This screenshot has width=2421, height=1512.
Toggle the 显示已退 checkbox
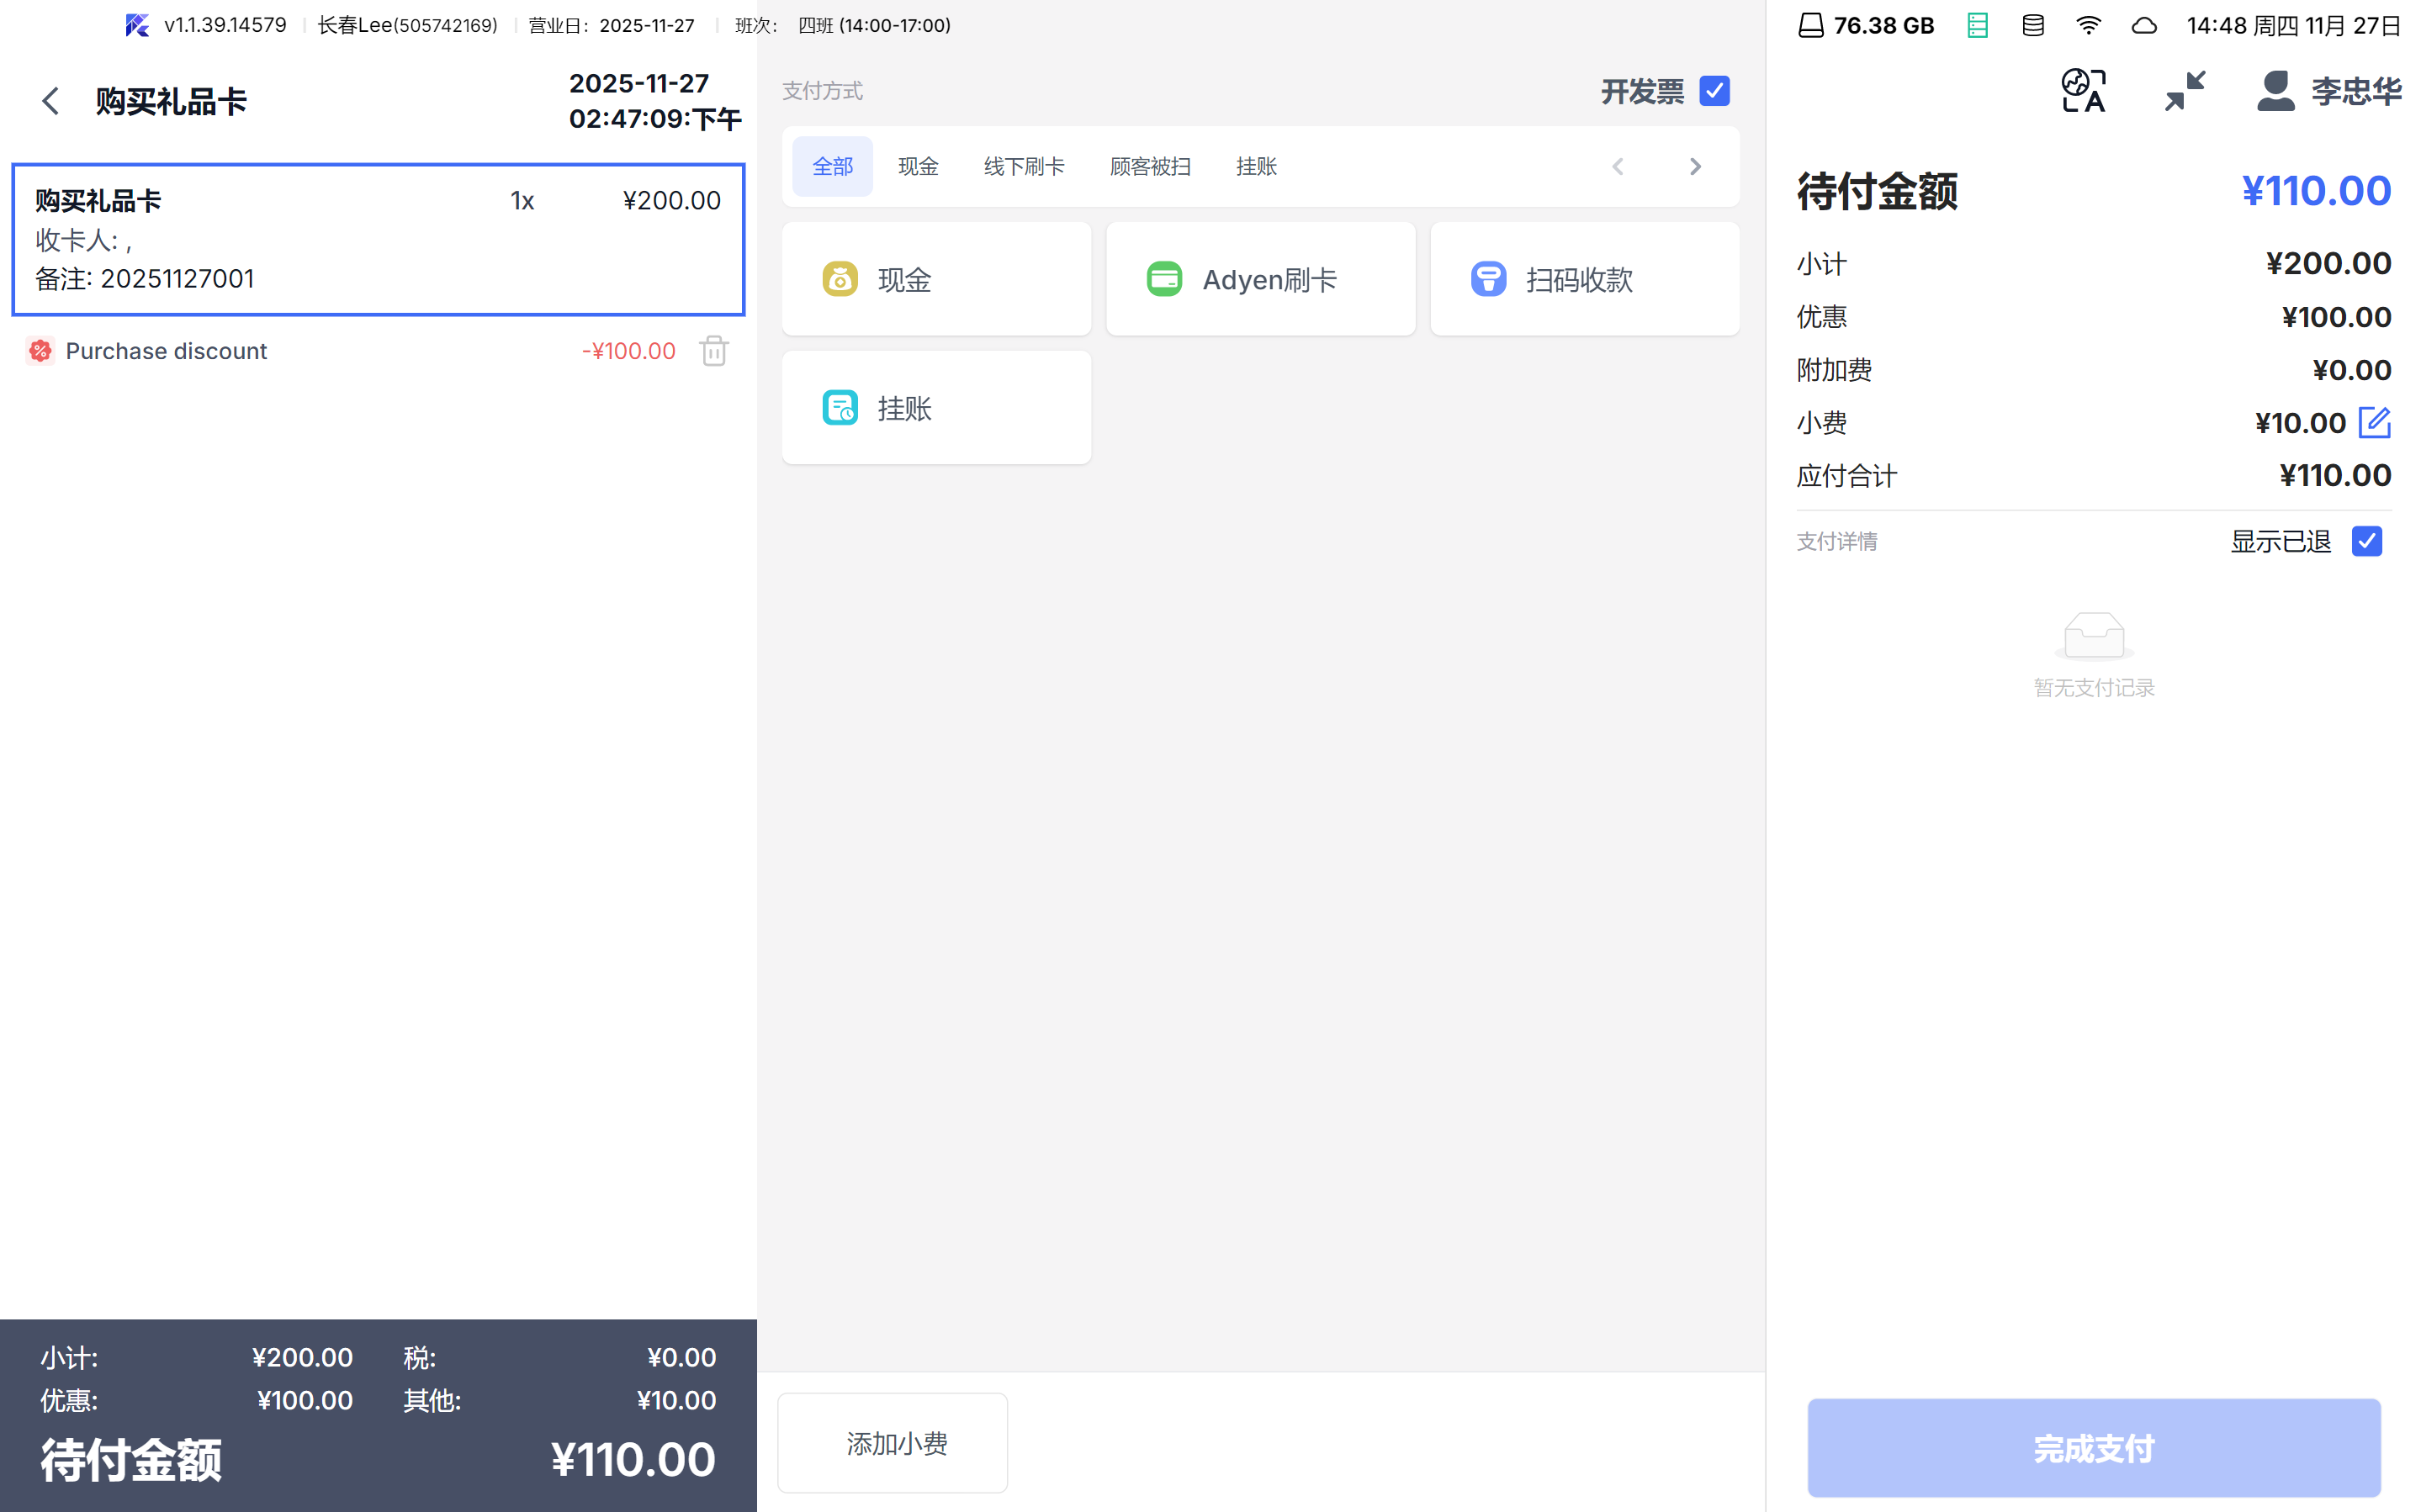pos(2366,541)
